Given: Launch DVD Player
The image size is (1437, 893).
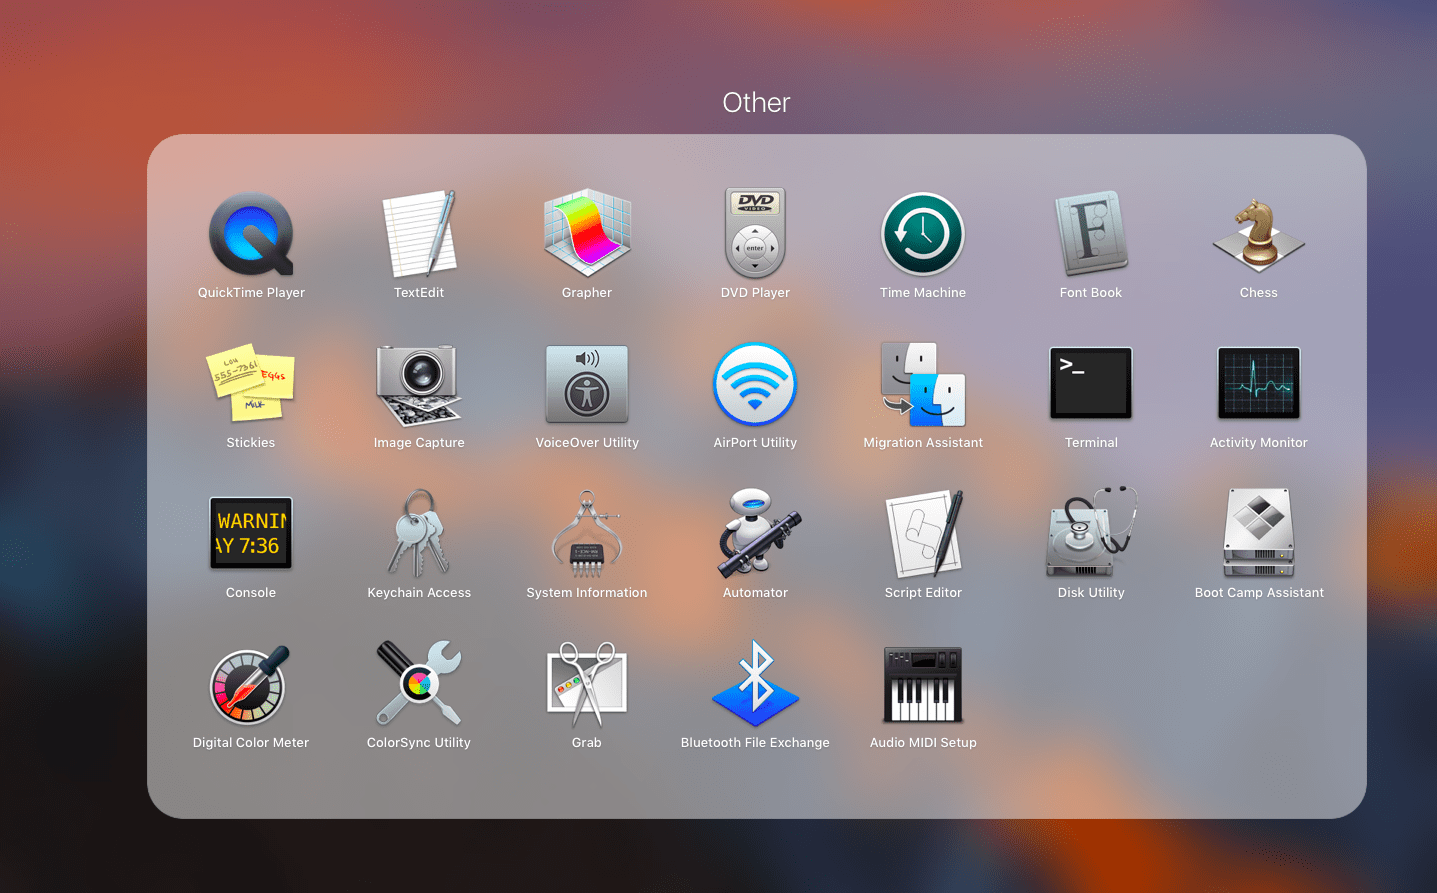Looking at the screenshot, I should pos(755,233).
